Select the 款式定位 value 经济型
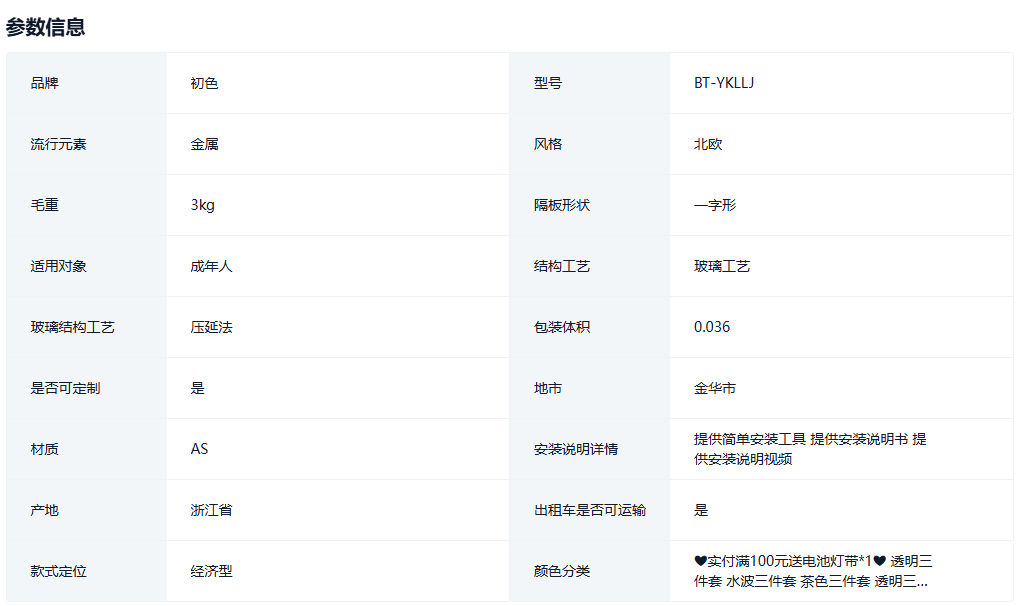 (211, 571)
